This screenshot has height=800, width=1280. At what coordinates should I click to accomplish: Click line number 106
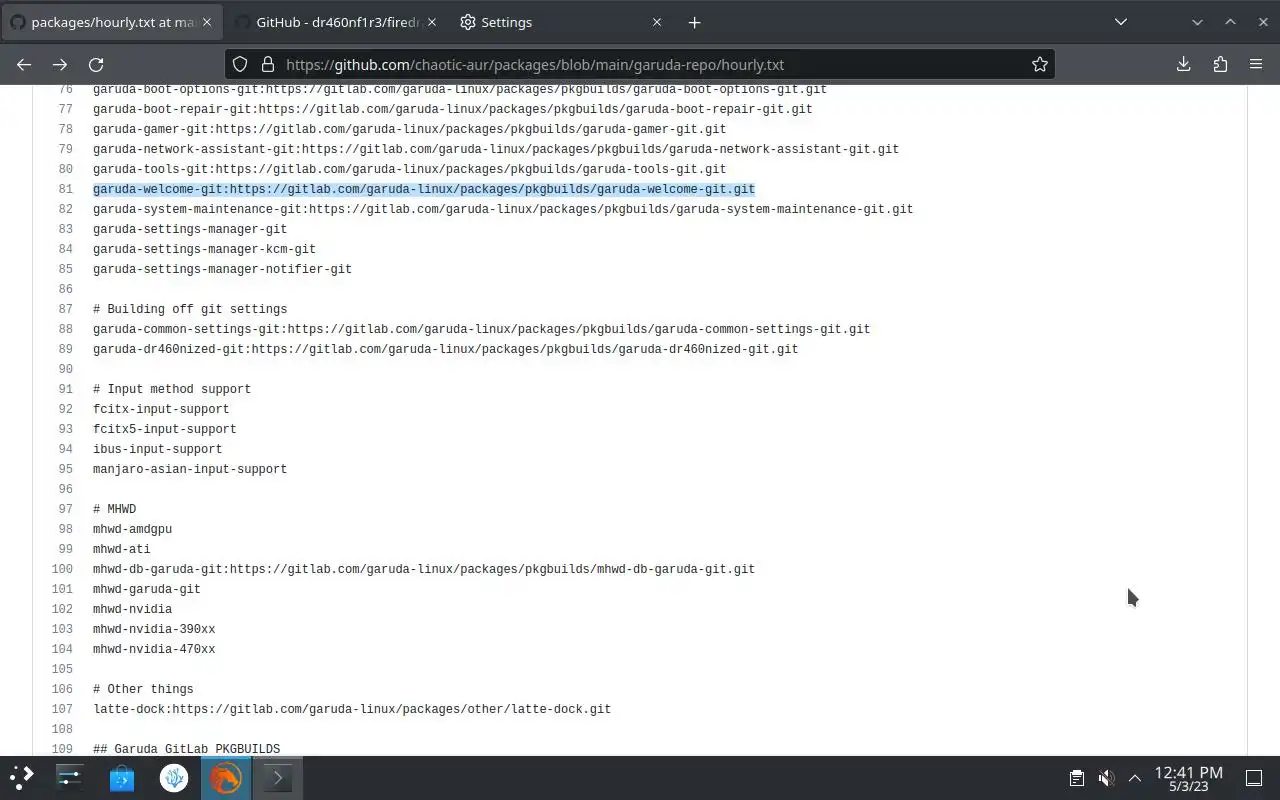(62, 689)
